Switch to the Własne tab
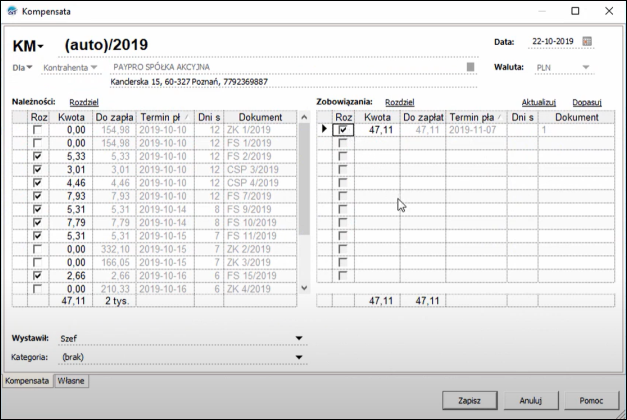The height and width of the screenshot is (420, 627). (71, 381)
